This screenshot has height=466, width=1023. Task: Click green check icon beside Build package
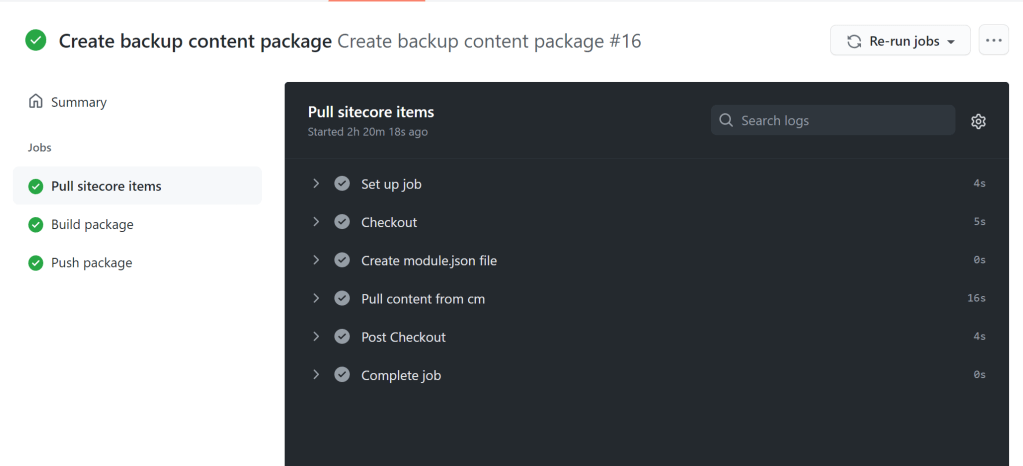click(x=36, y=225)
